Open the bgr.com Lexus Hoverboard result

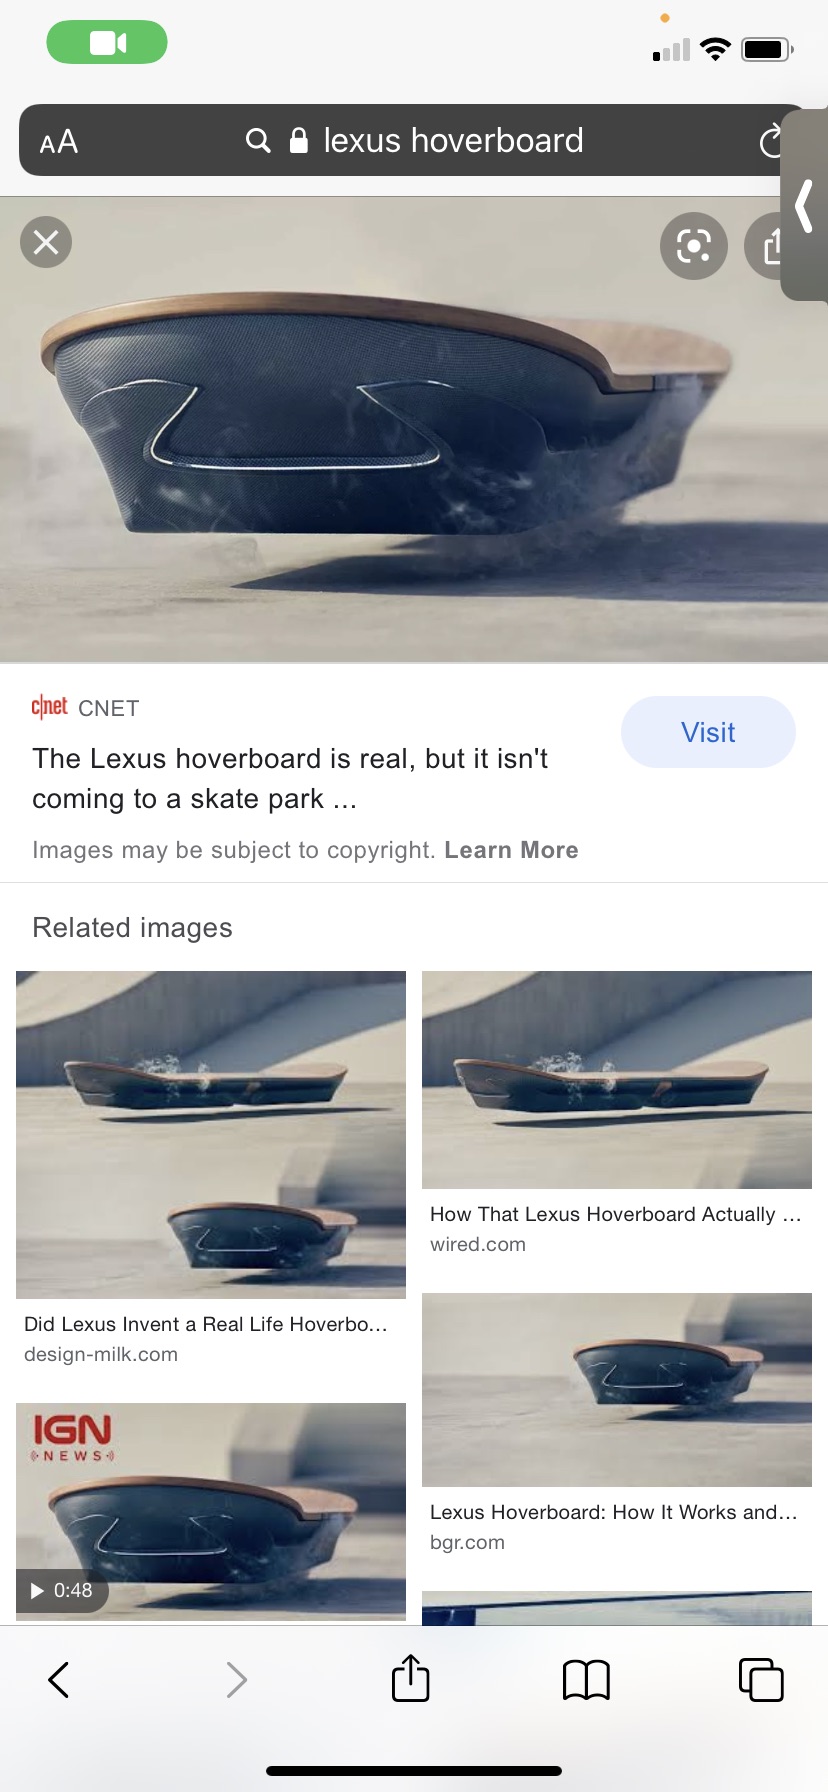617,1390
